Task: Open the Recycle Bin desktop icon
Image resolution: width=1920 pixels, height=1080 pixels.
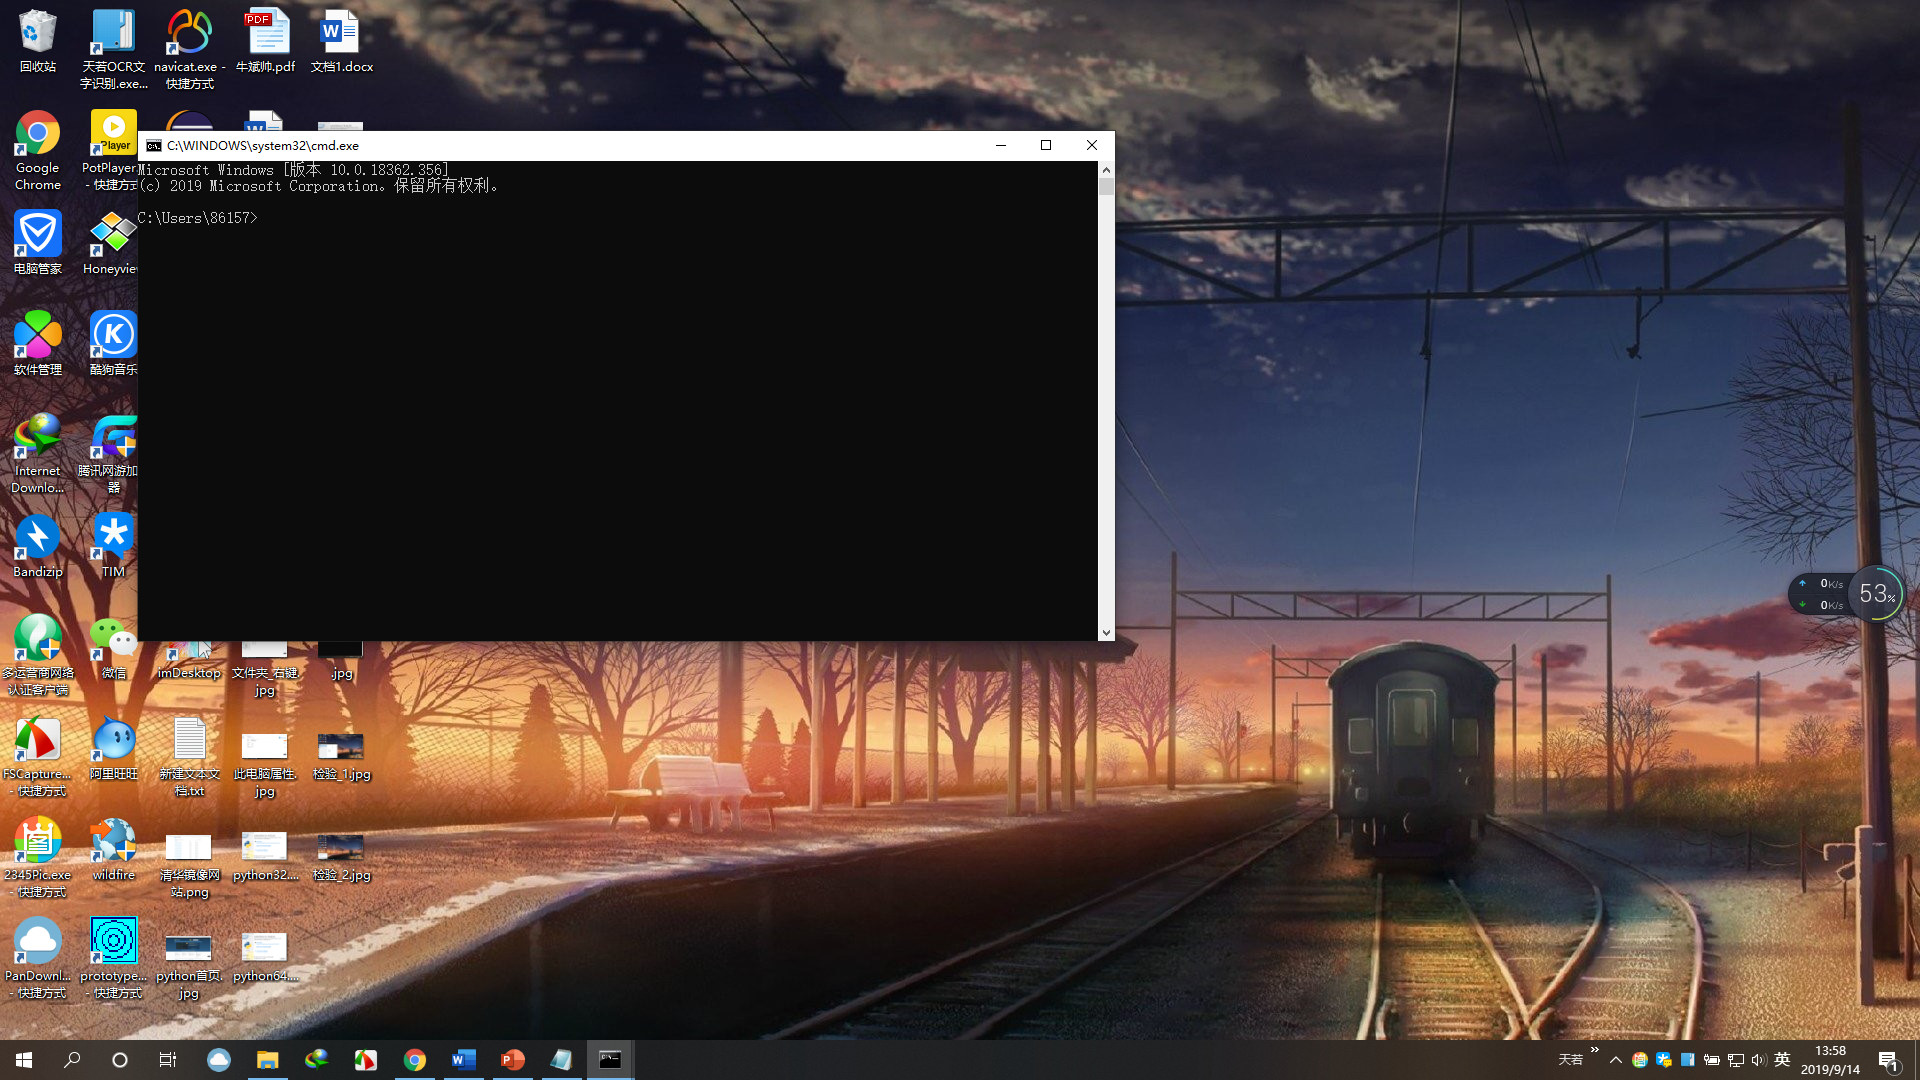Action: click(38, 42)
